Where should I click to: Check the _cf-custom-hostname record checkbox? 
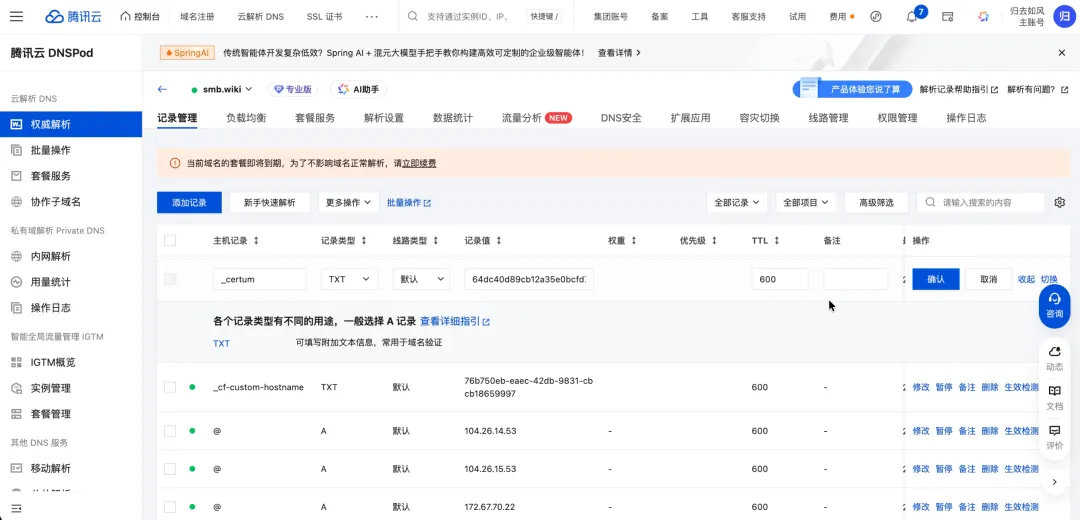pos(170,387)
